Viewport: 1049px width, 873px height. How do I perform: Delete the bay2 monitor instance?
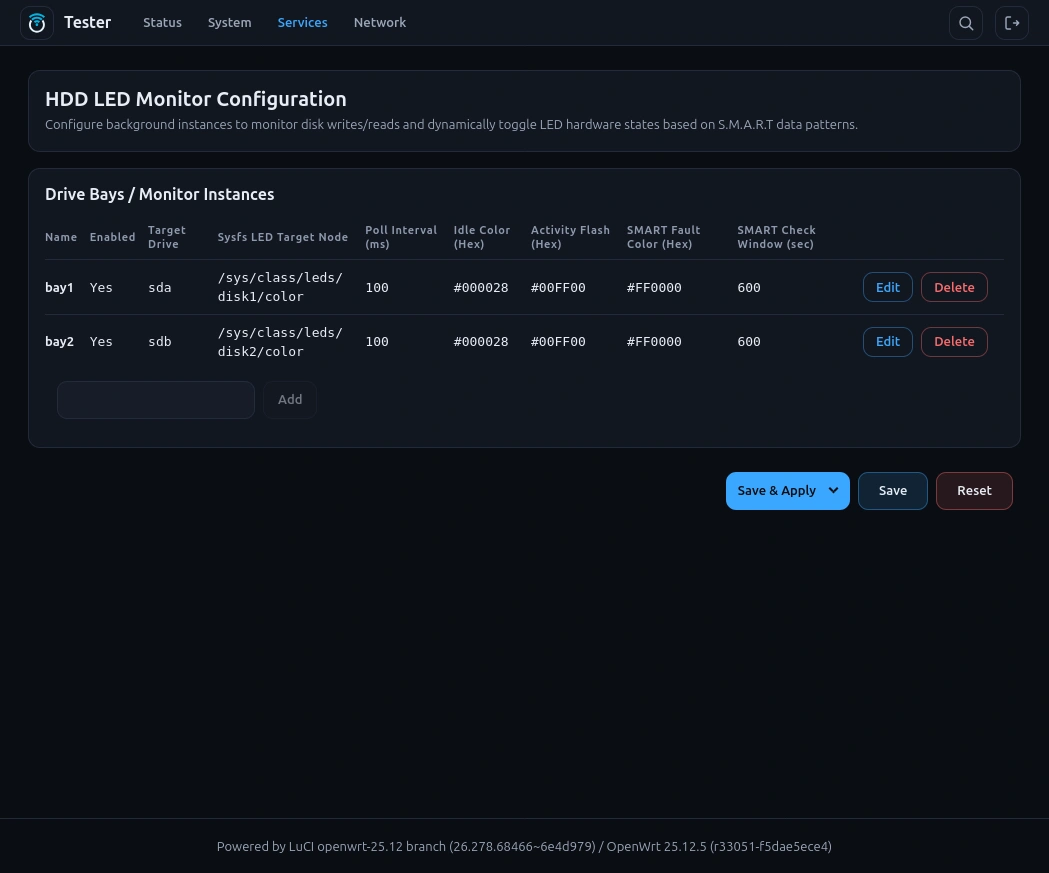954,342
